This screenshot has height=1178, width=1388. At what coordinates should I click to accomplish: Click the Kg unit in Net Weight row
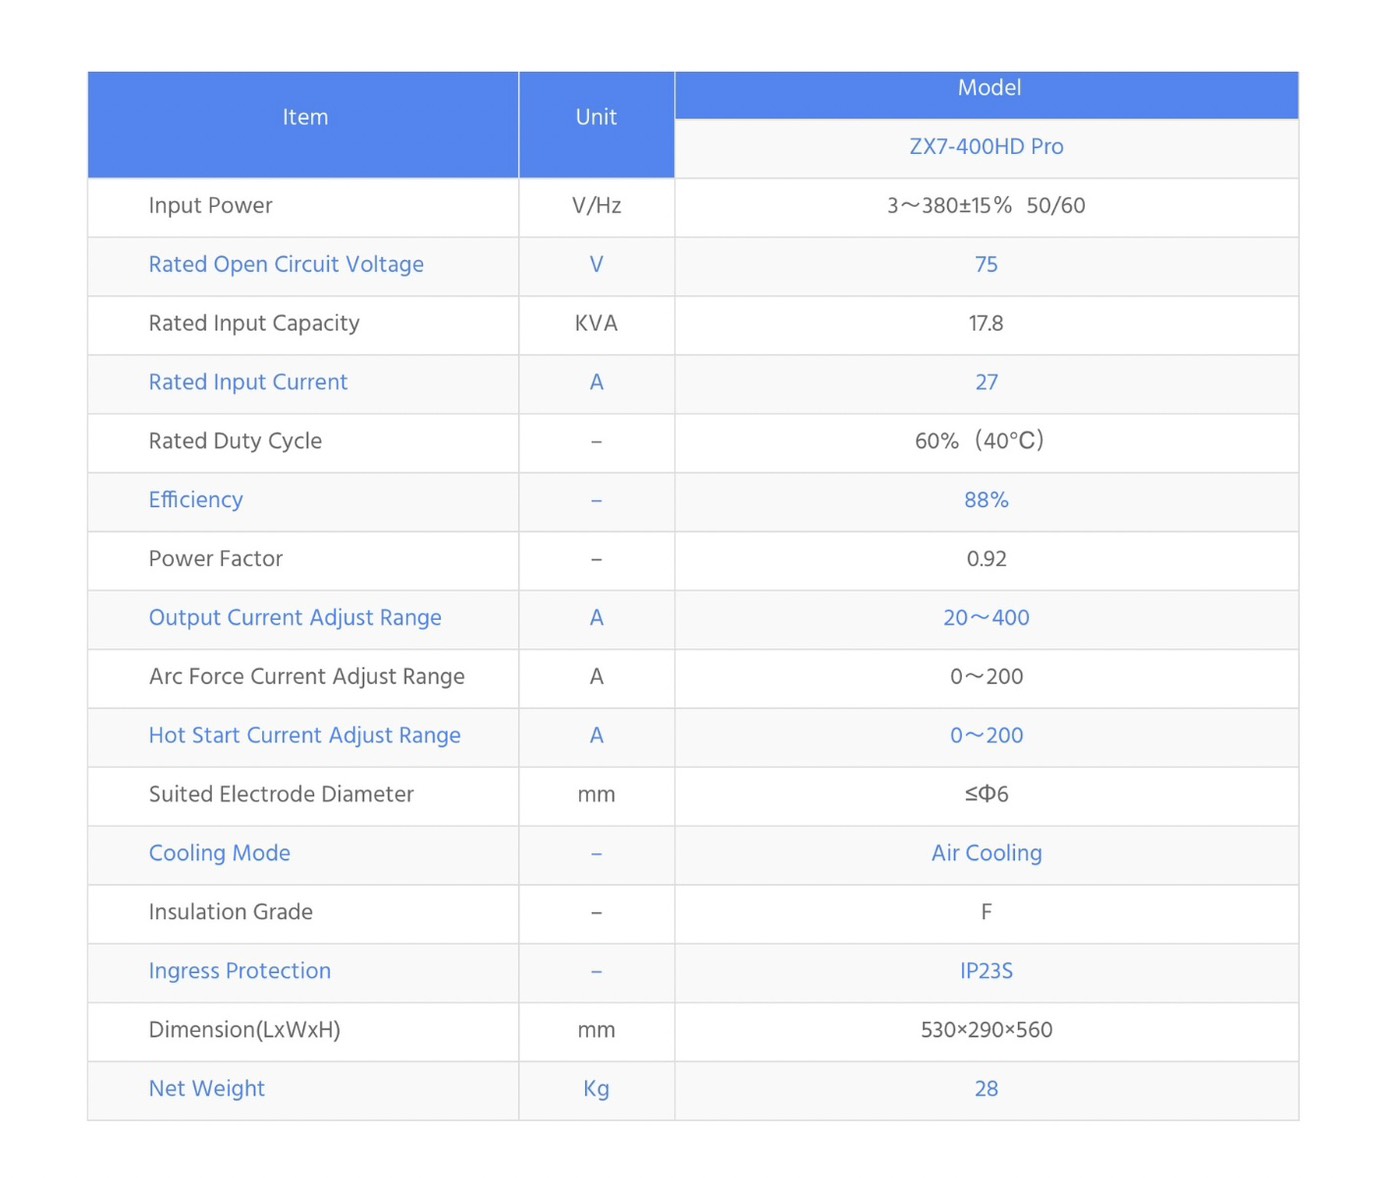click(x=596, y=1089)
